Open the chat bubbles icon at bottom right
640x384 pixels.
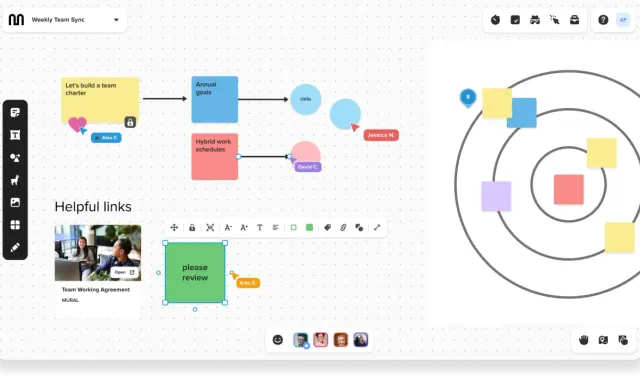(x=623, y=340)
